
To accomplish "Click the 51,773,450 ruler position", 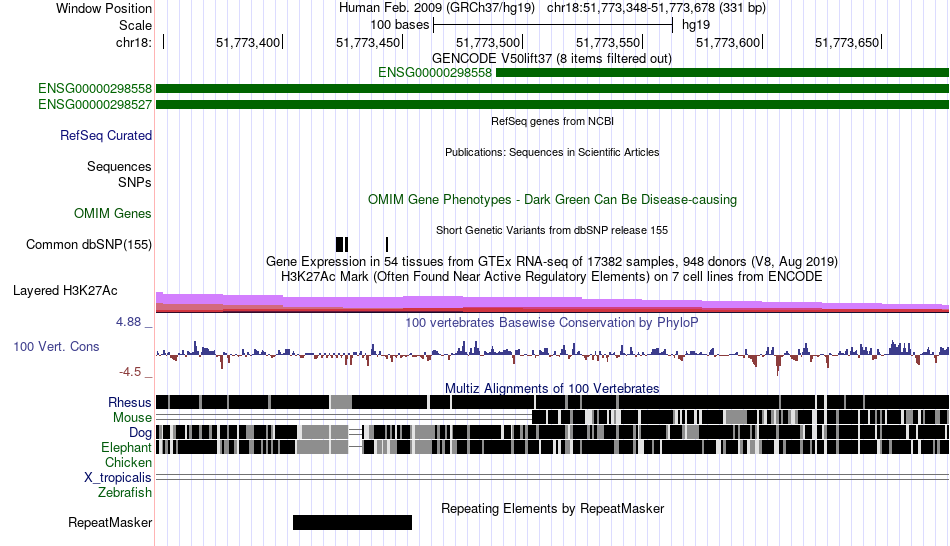I will tap(368, 42).
